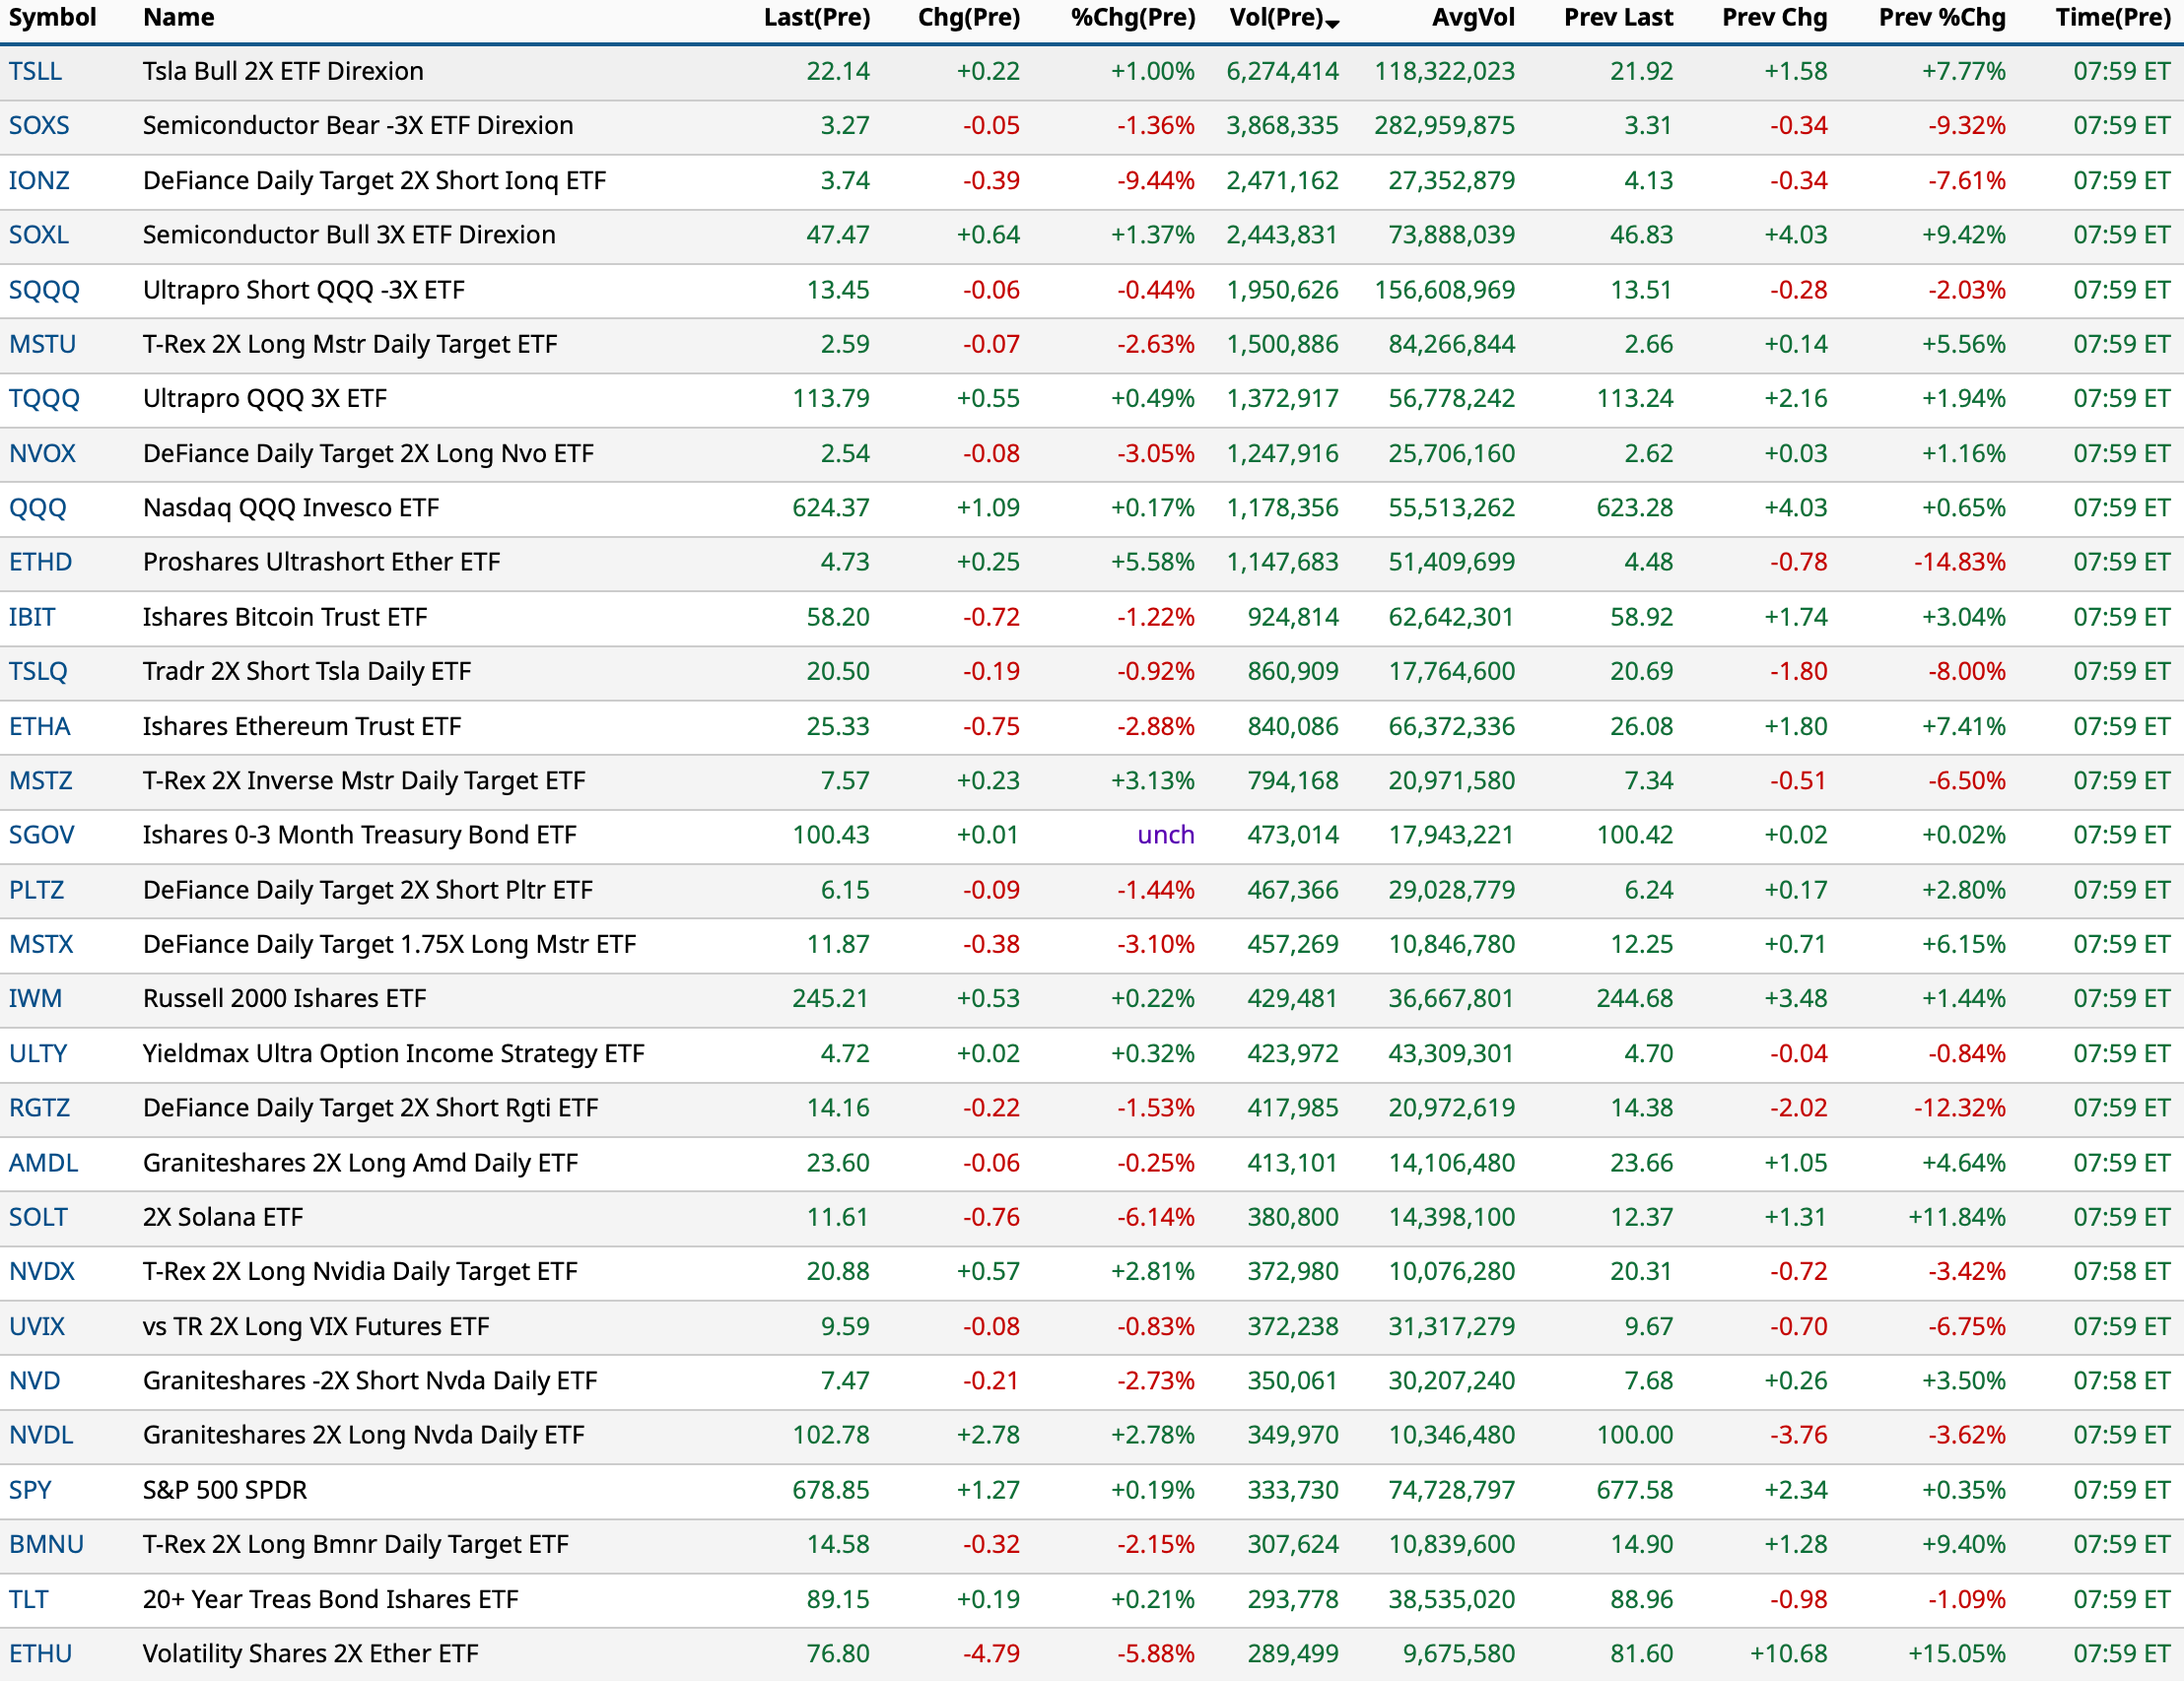Open the ETHU symbol link

[x=41, y=1654]
